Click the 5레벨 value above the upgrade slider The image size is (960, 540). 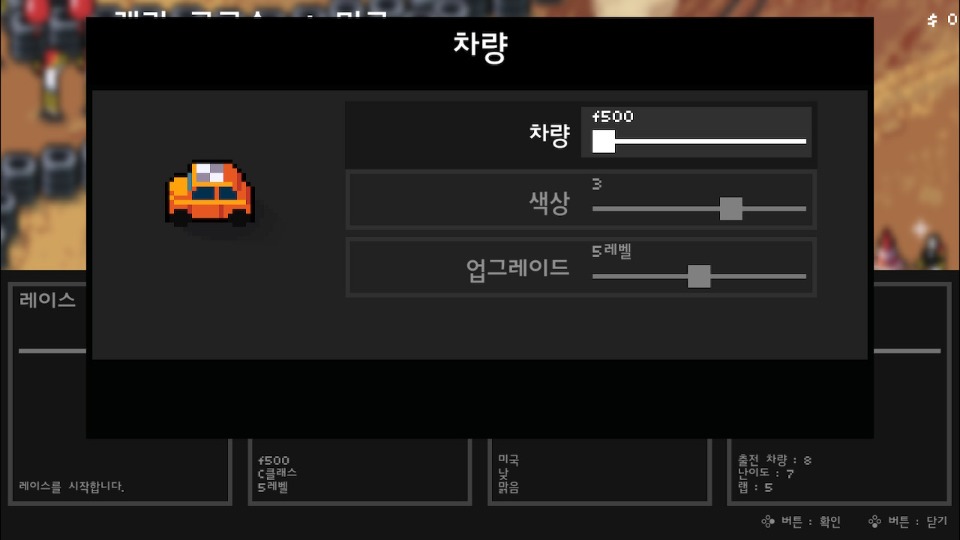pyautogui.click(x=612, y=251)
